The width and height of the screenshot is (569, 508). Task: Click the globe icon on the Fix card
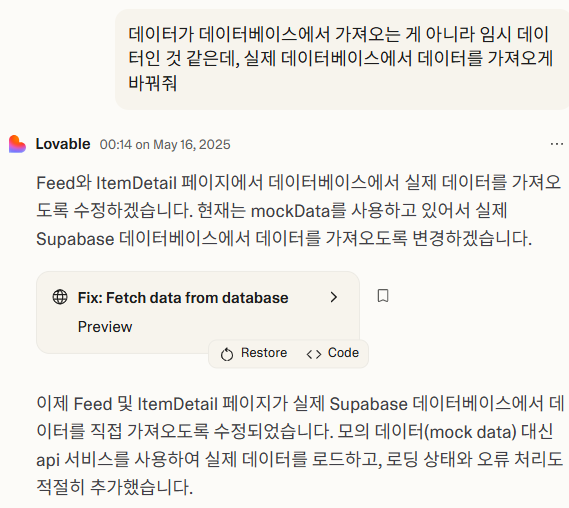(60, 297)
